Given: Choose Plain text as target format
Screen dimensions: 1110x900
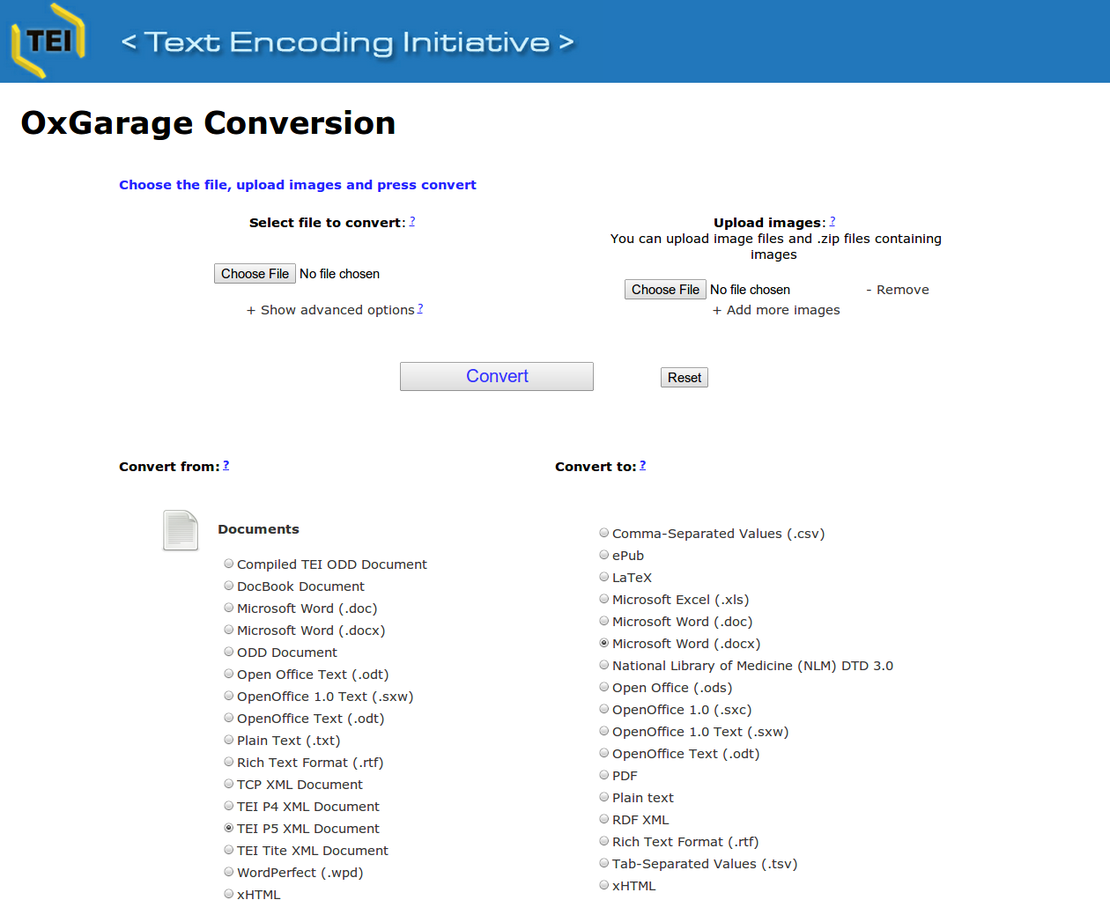Looking at the screenshot, I should (604, 797).
